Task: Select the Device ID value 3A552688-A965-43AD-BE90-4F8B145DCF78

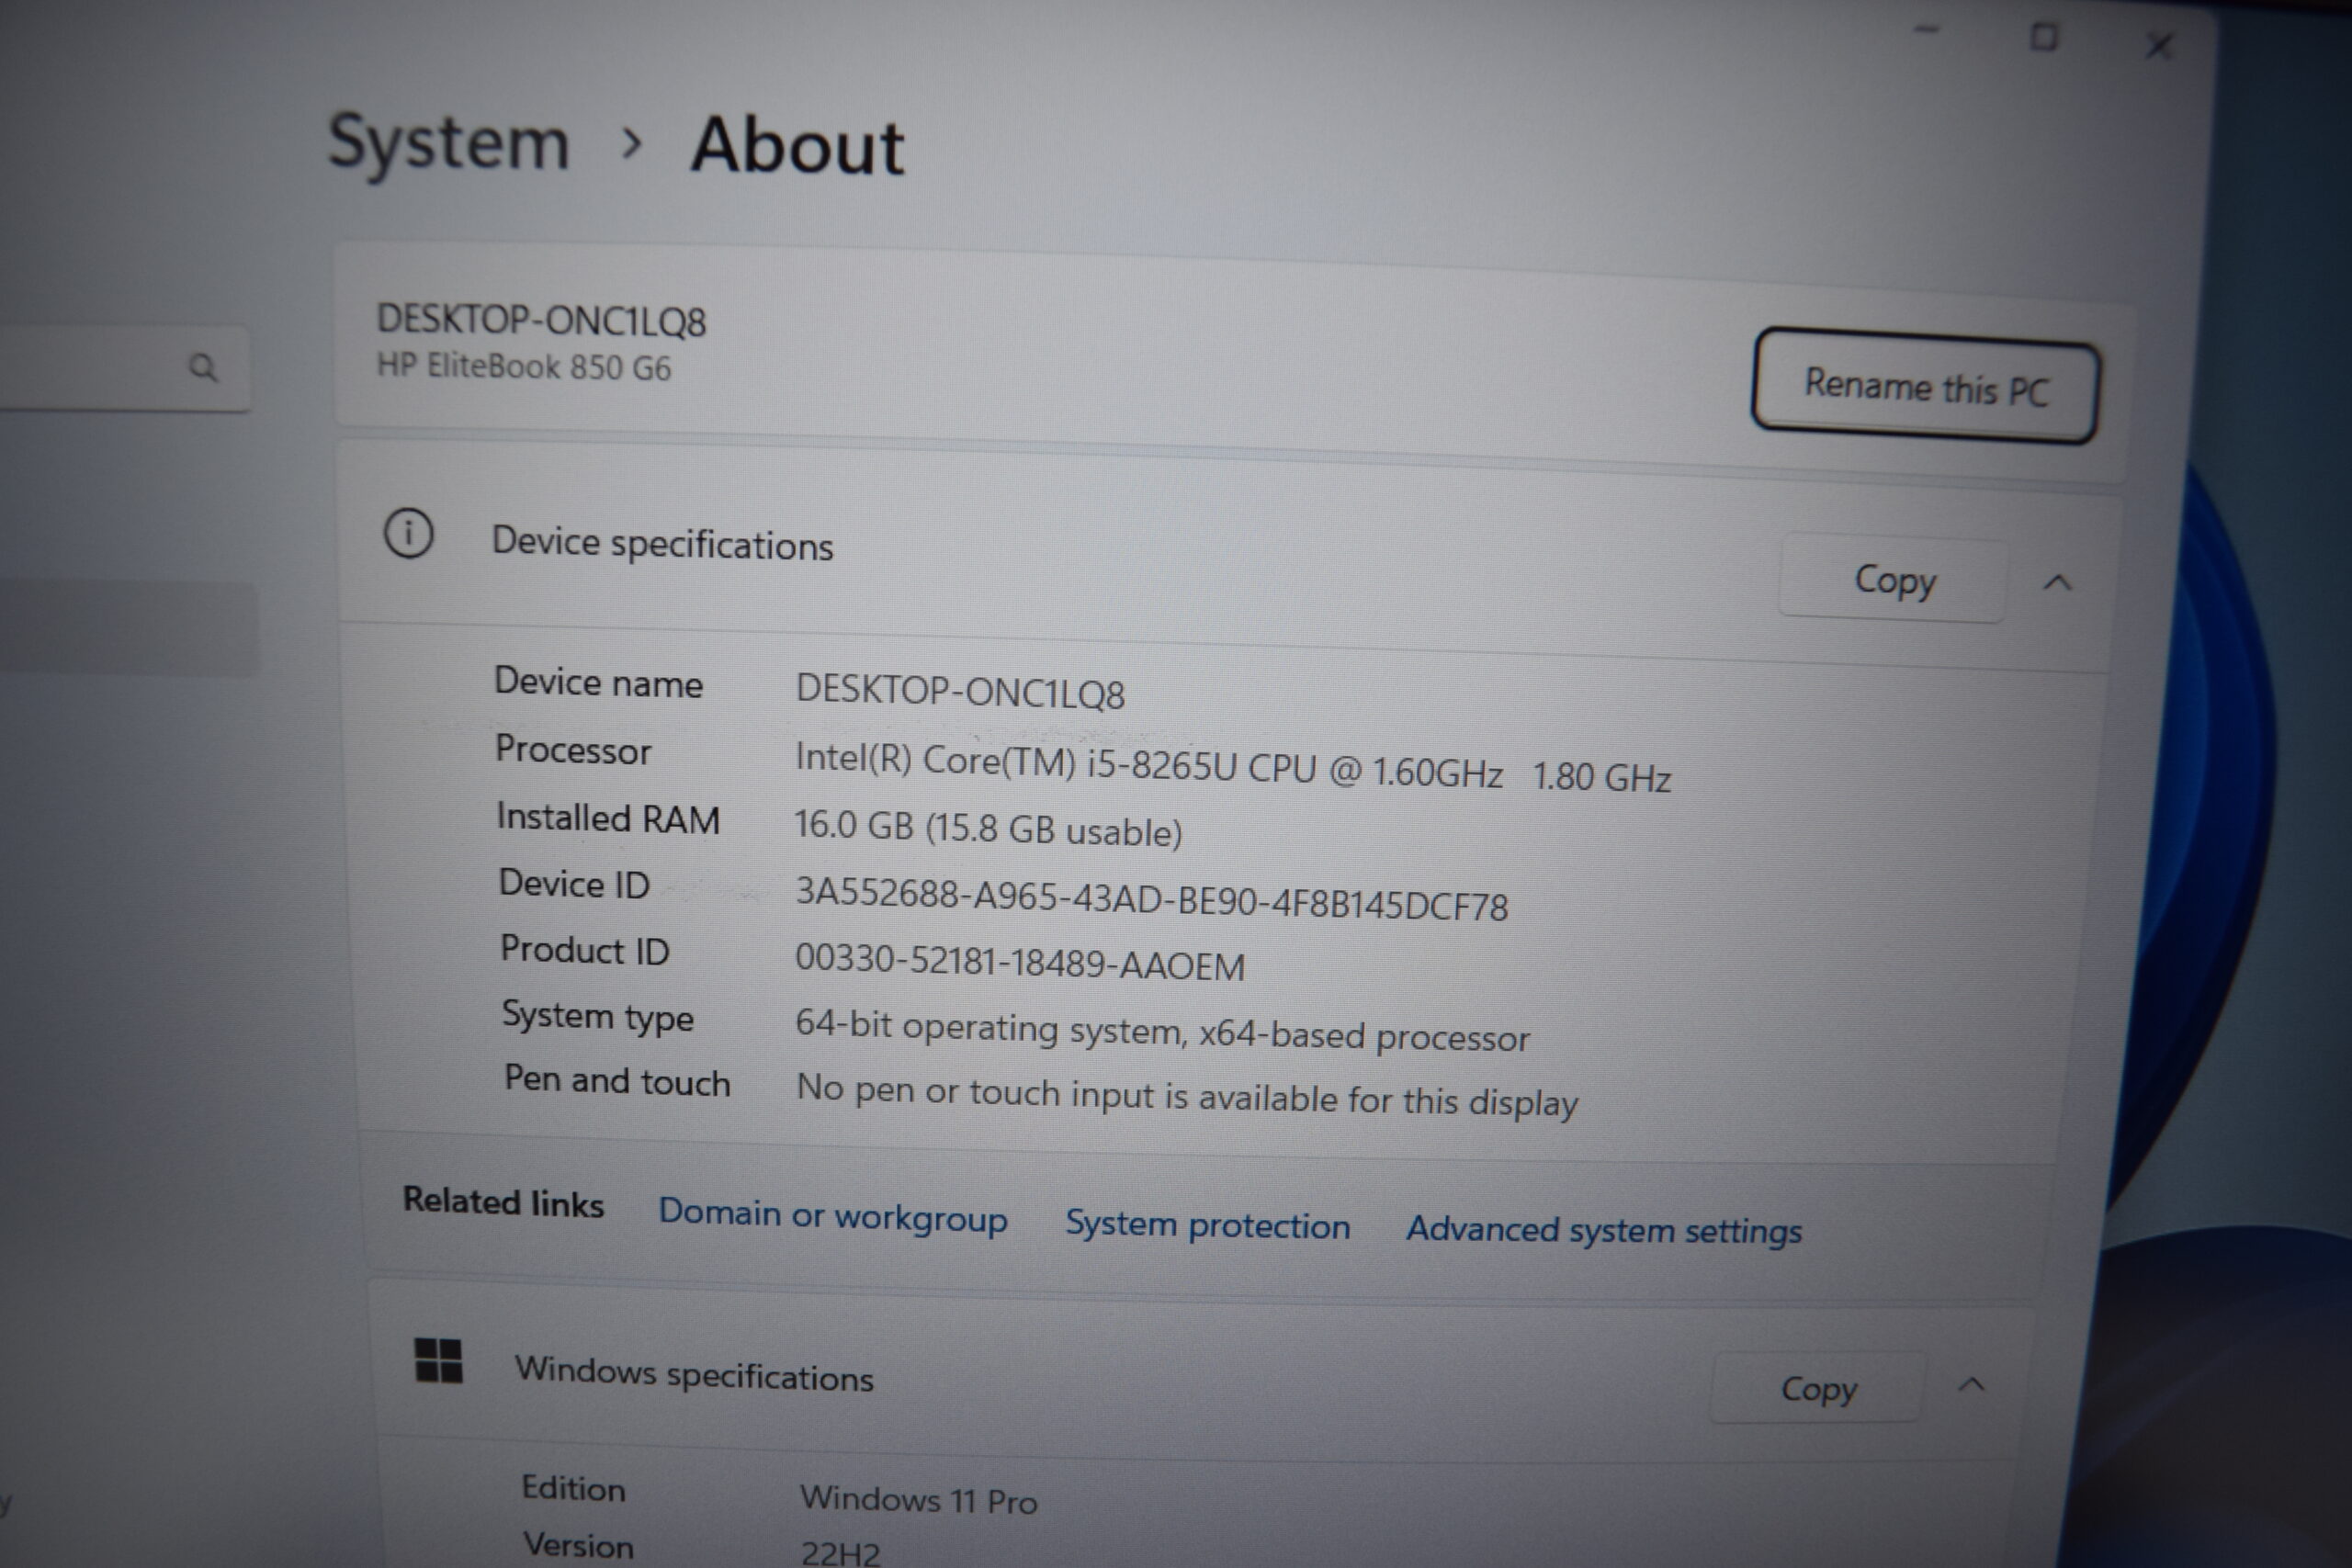Action: click(1151, 899)
